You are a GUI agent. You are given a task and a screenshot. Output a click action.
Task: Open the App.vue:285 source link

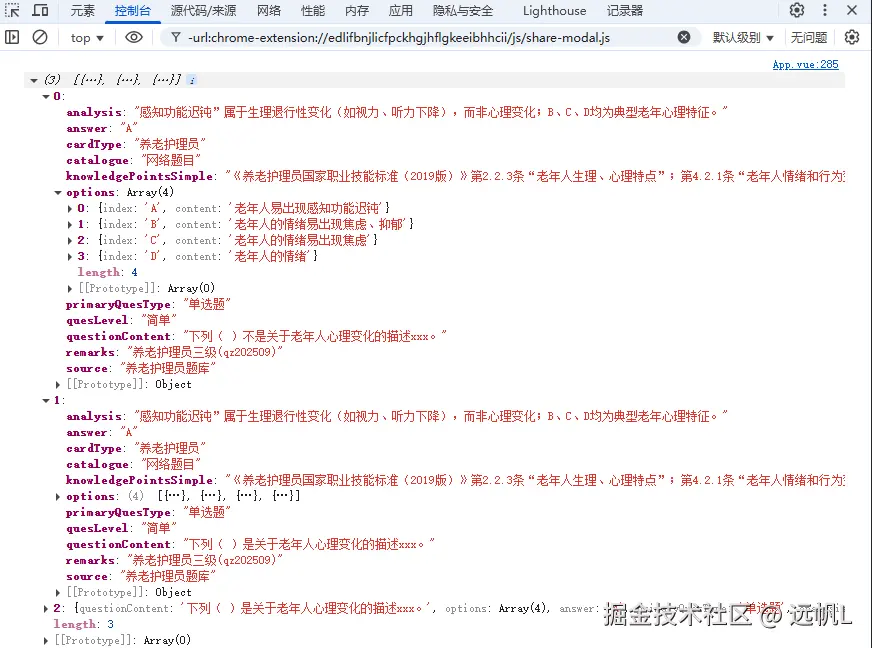(x=805, y=65)
